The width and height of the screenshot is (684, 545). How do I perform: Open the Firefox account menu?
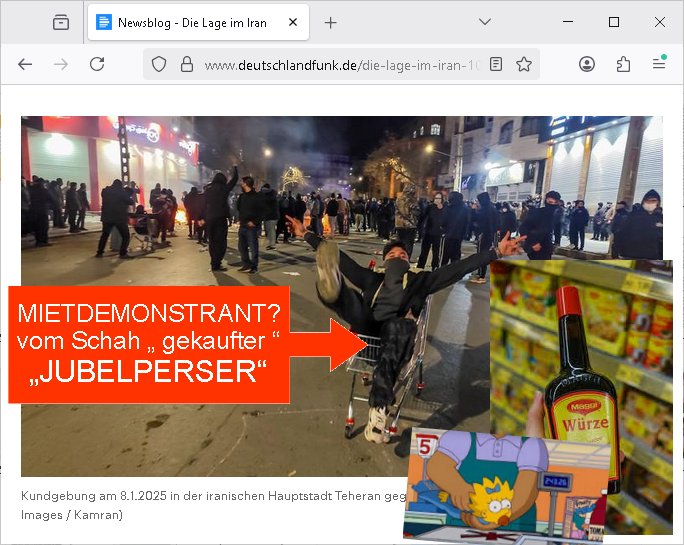[587, 64]
